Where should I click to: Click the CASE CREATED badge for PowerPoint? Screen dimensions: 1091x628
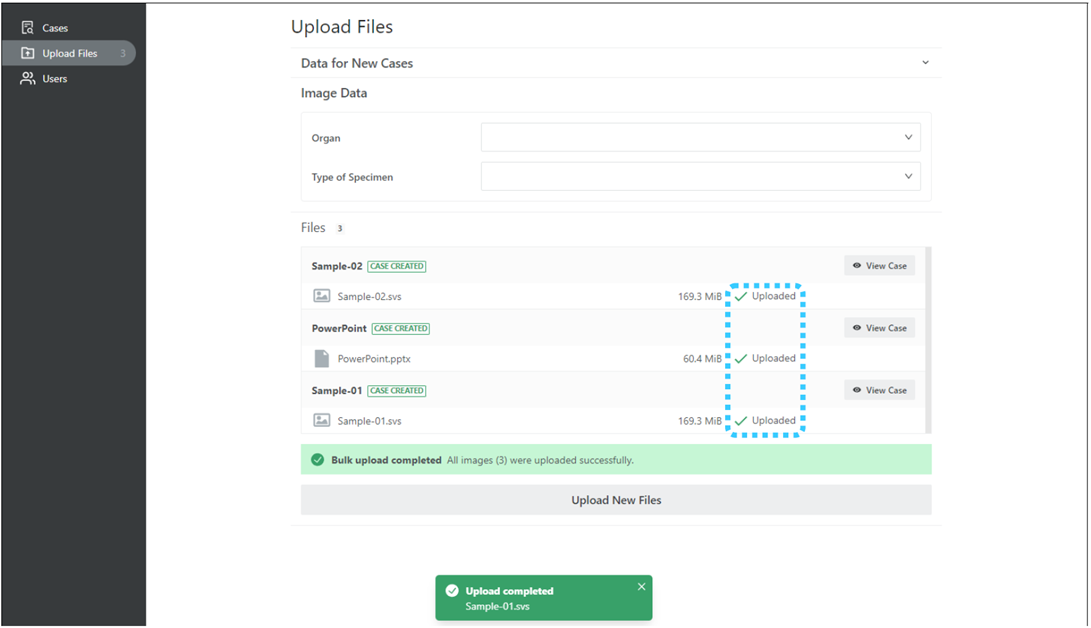pos(401,328)
